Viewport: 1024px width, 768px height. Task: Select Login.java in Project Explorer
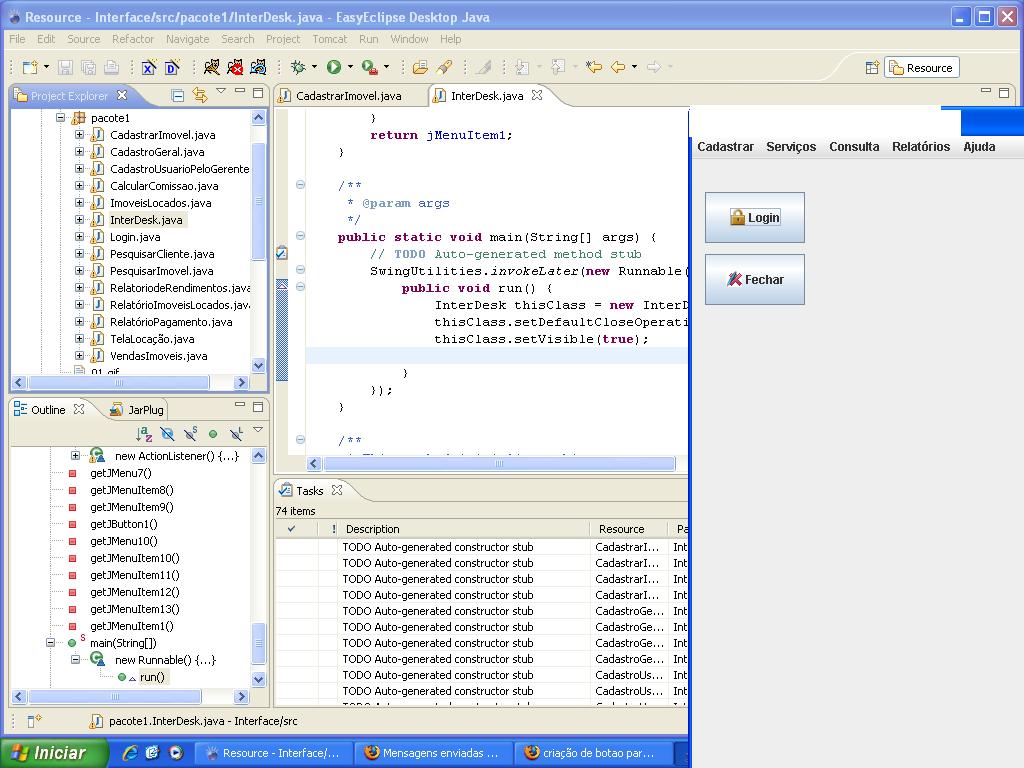point(135,237)
